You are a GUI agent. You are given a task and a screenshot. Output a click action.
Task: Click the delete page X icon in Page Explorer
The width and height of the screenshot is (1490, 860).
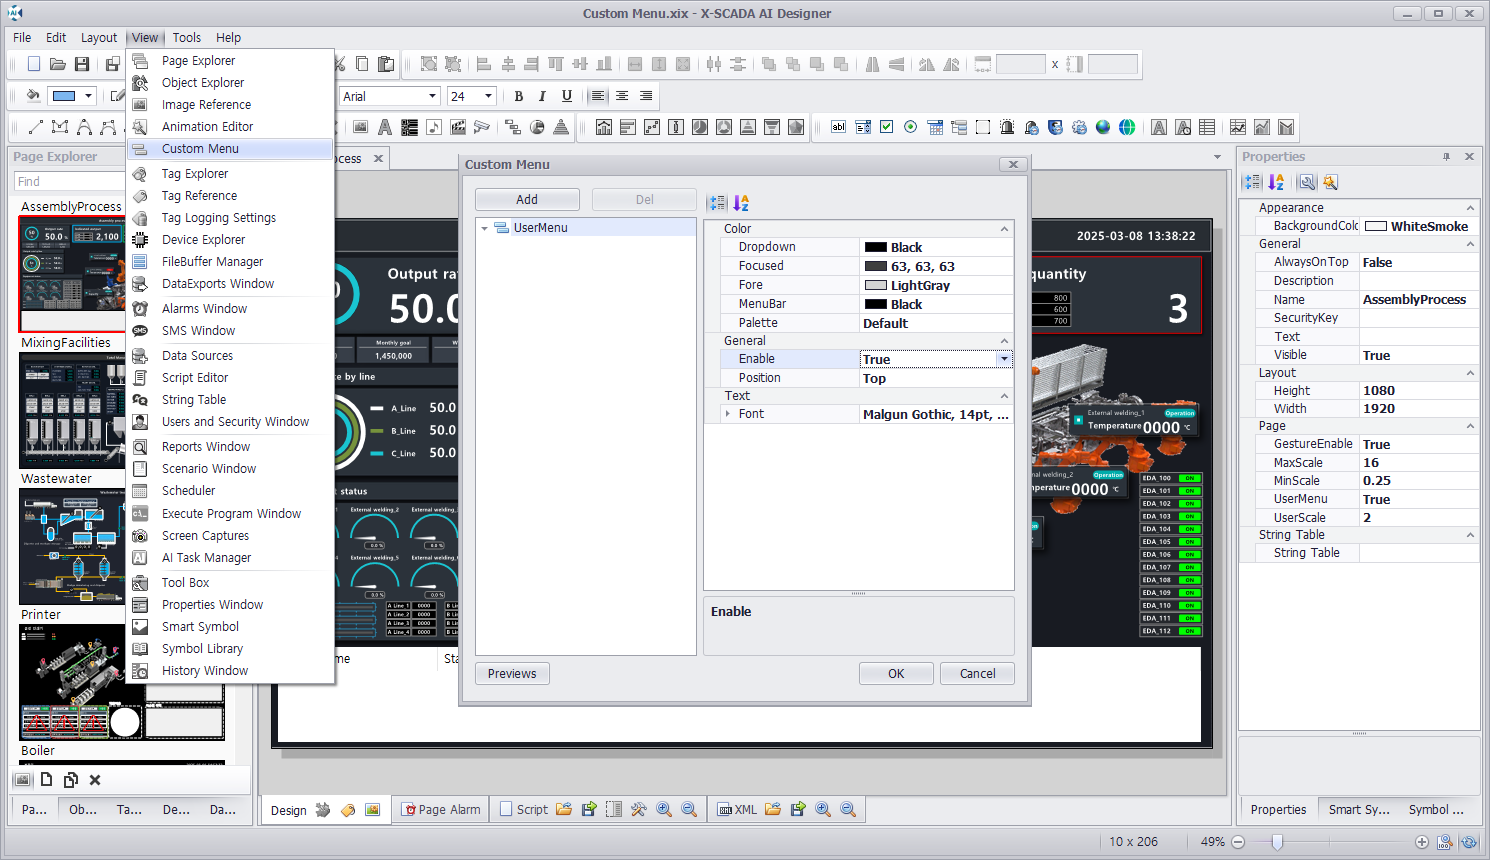(95, 780)
